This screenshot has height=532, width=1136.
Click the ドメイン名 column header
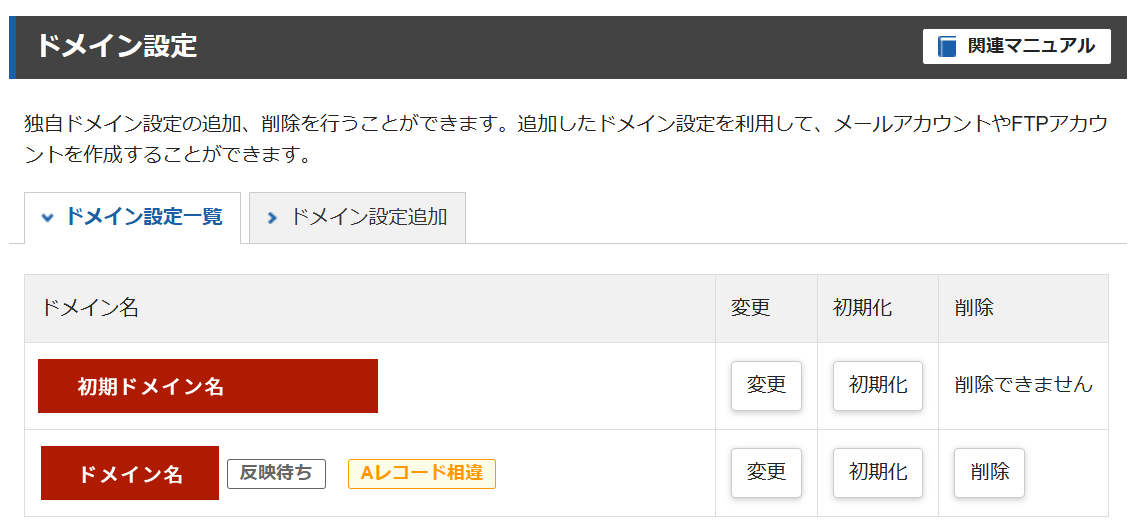pyautogui.click(x=90, y=308)
